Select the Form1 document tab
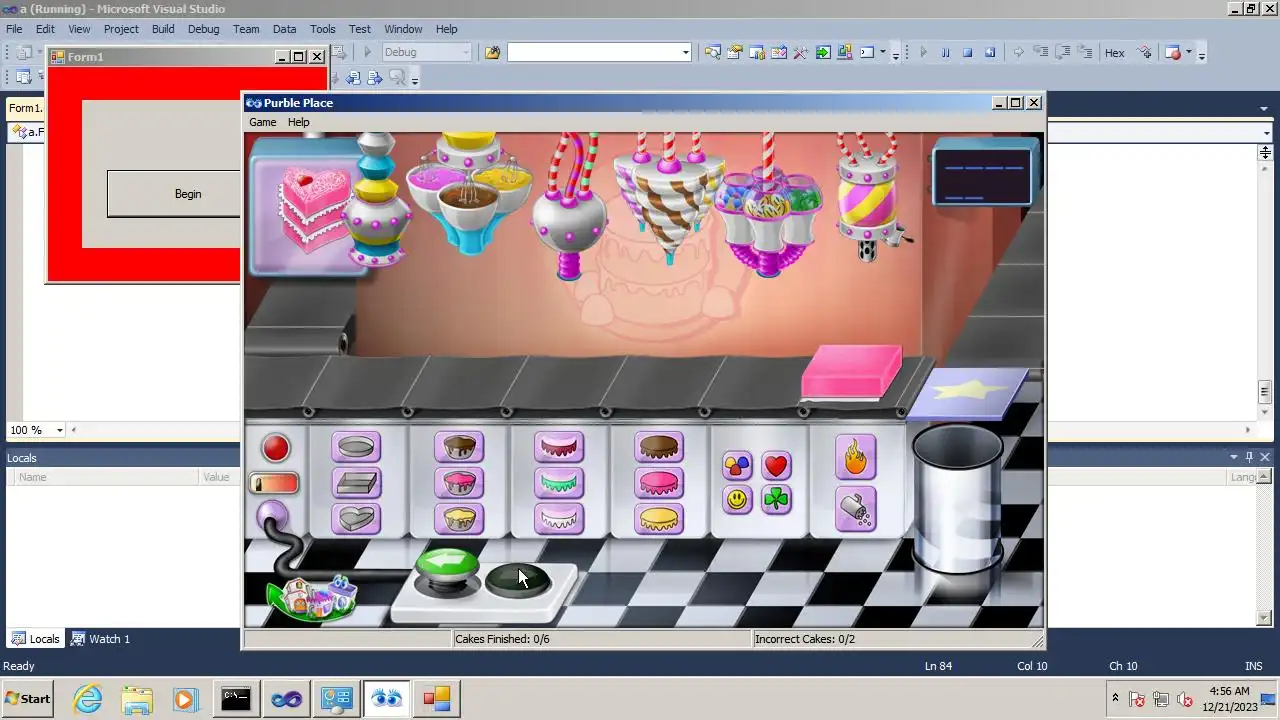The image size is (1280, 720). pyautogui.click(x=25, y=108)
